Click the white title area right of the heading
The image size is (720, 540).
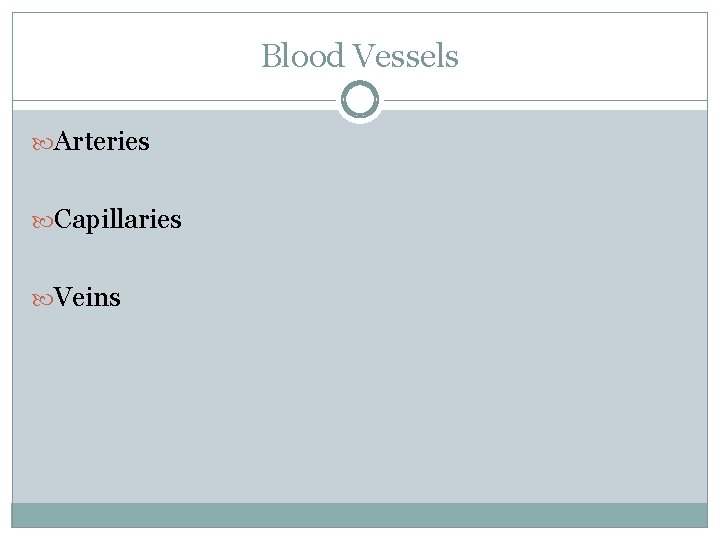(x=590, y=56)
